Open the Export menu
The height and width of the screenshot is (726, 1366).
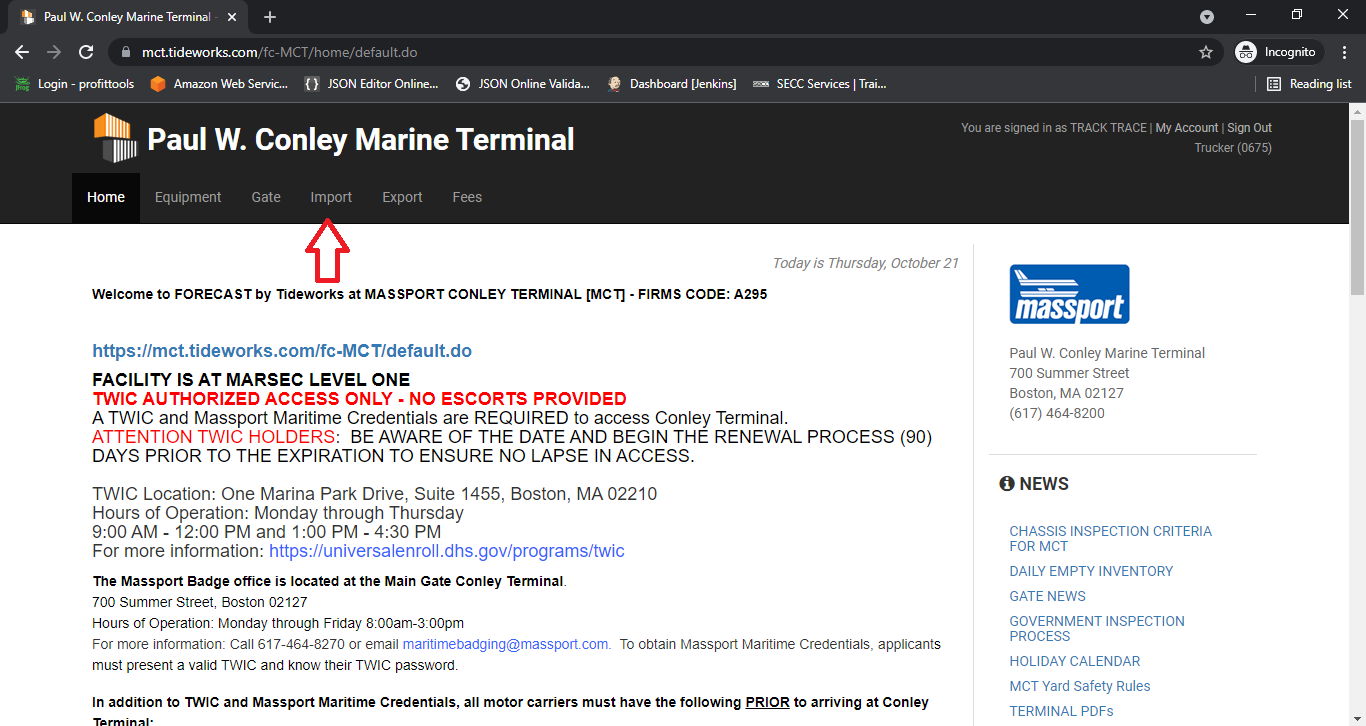[402, 198]
